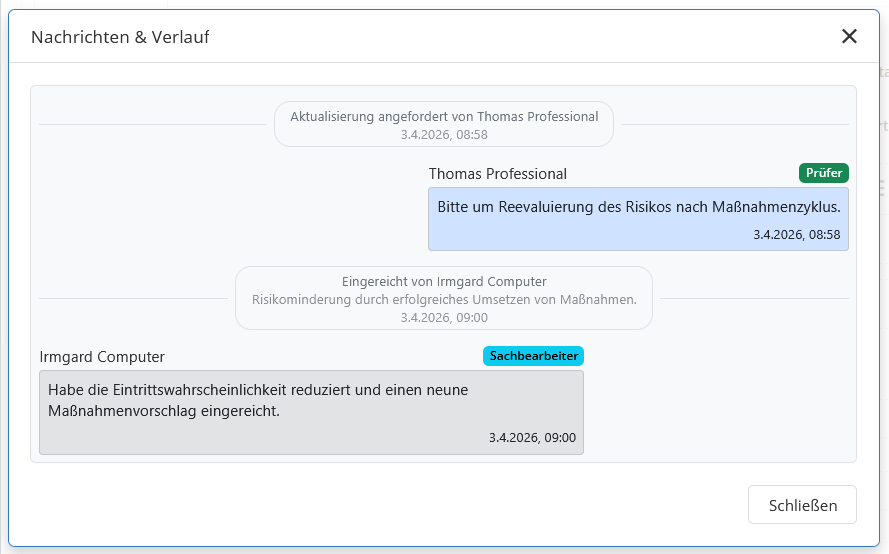Click the Nachrichten & Verlauf dialog title
This screenshot has height=554, width=889.
tap(120, 37)
